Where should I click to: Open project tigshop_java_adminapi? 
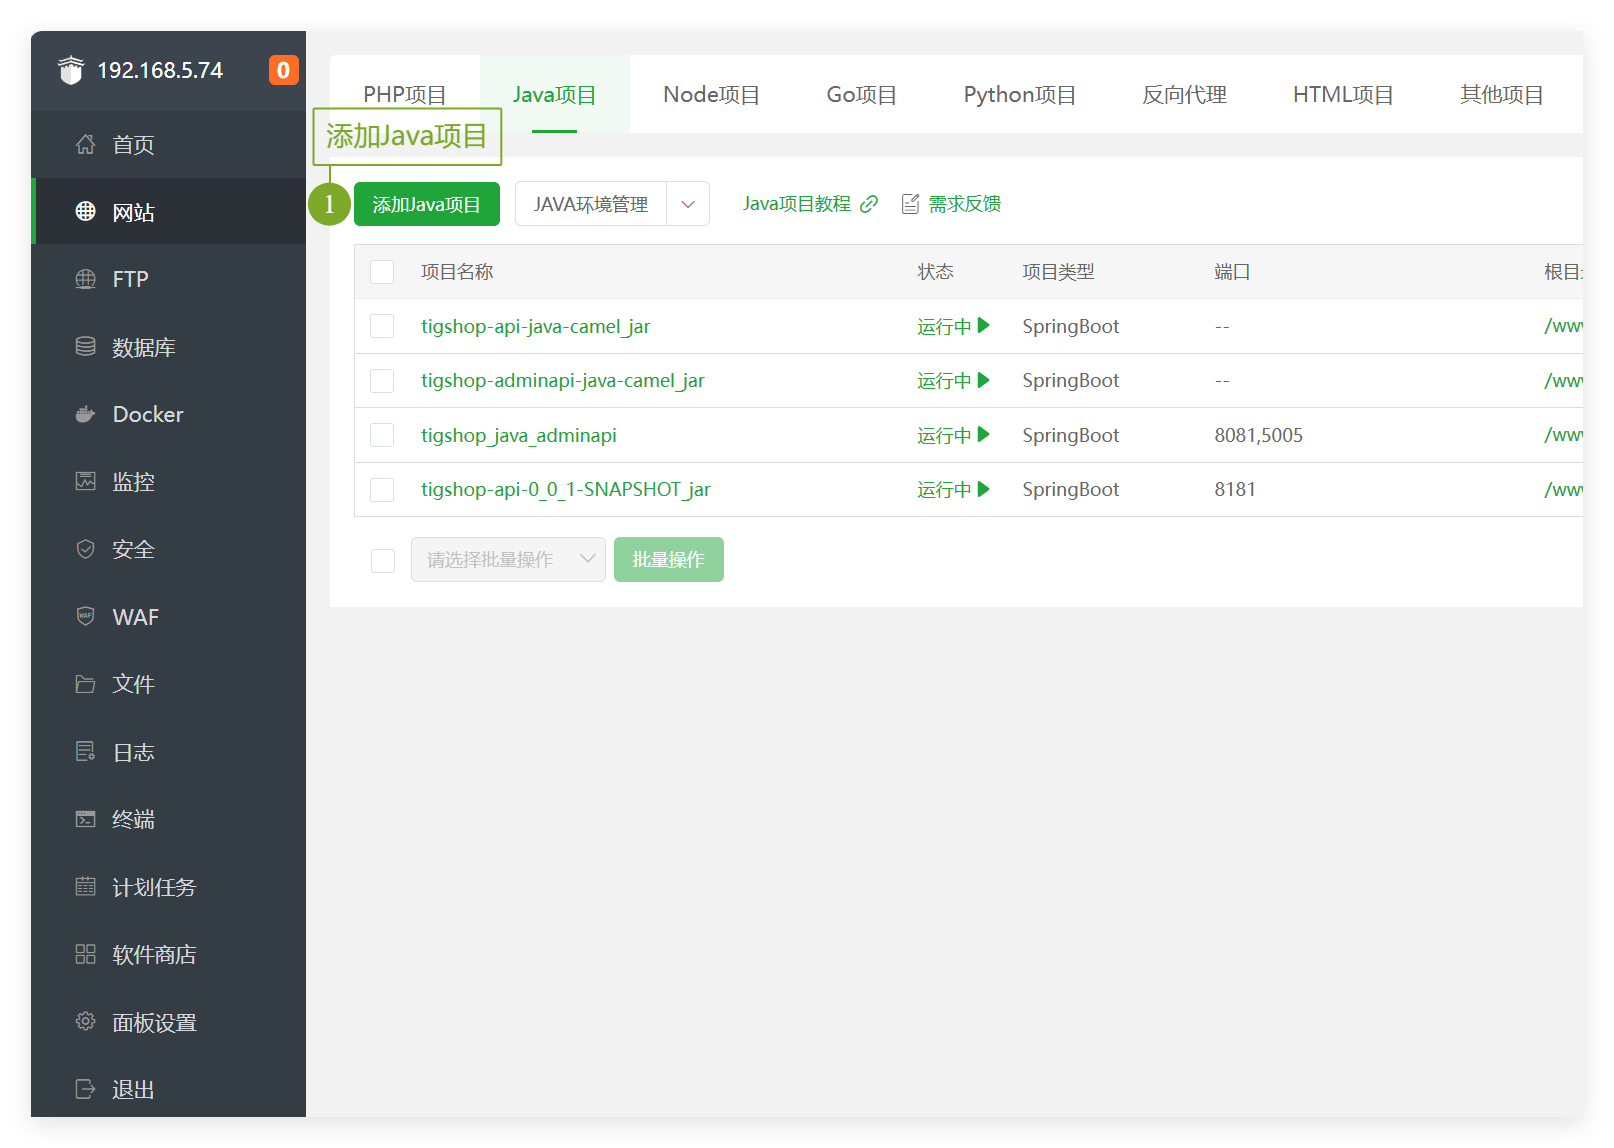519,435
